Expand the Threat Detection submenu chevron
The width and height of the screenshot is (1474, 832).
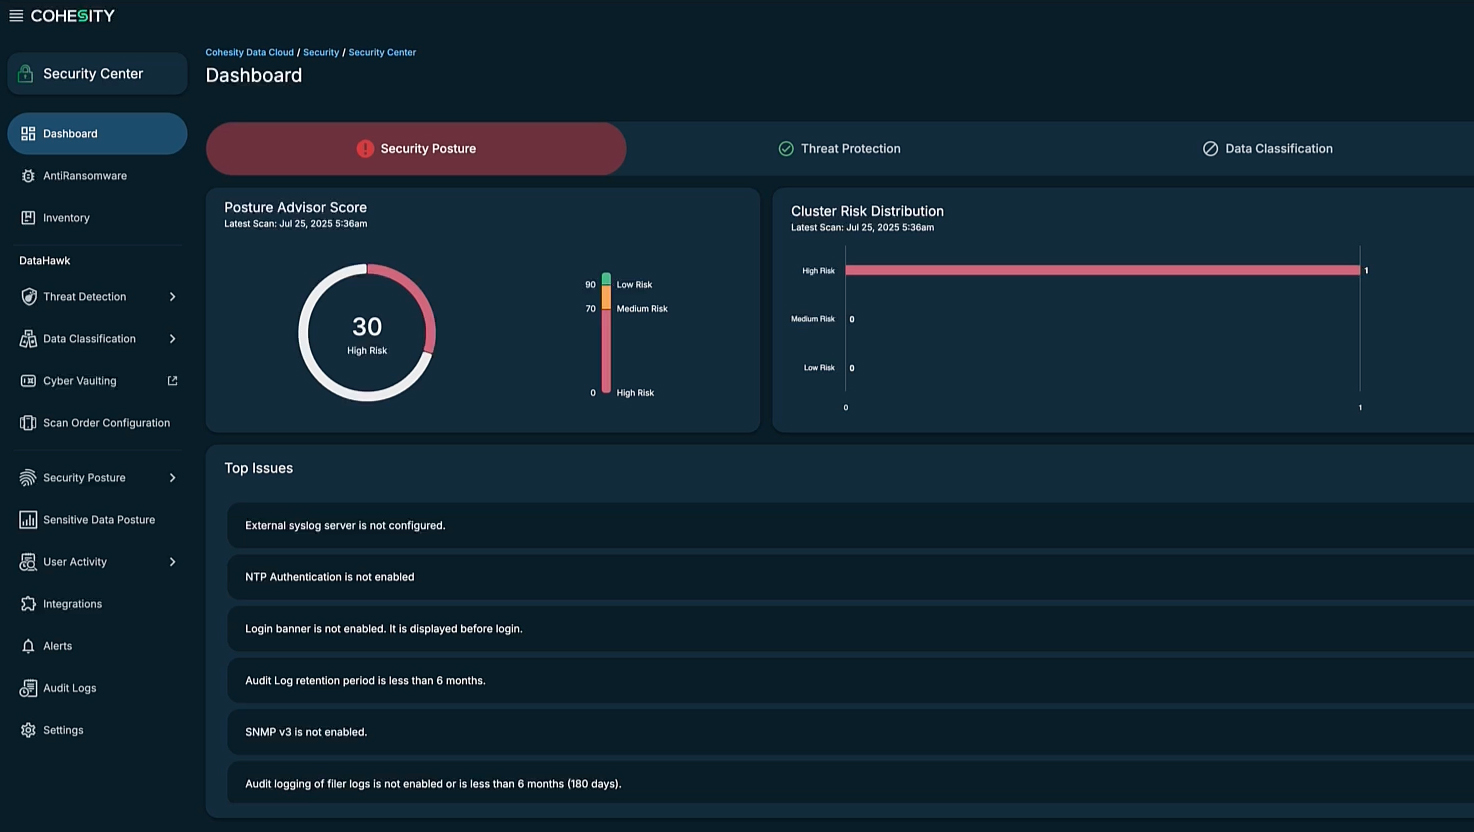(172, 297)
